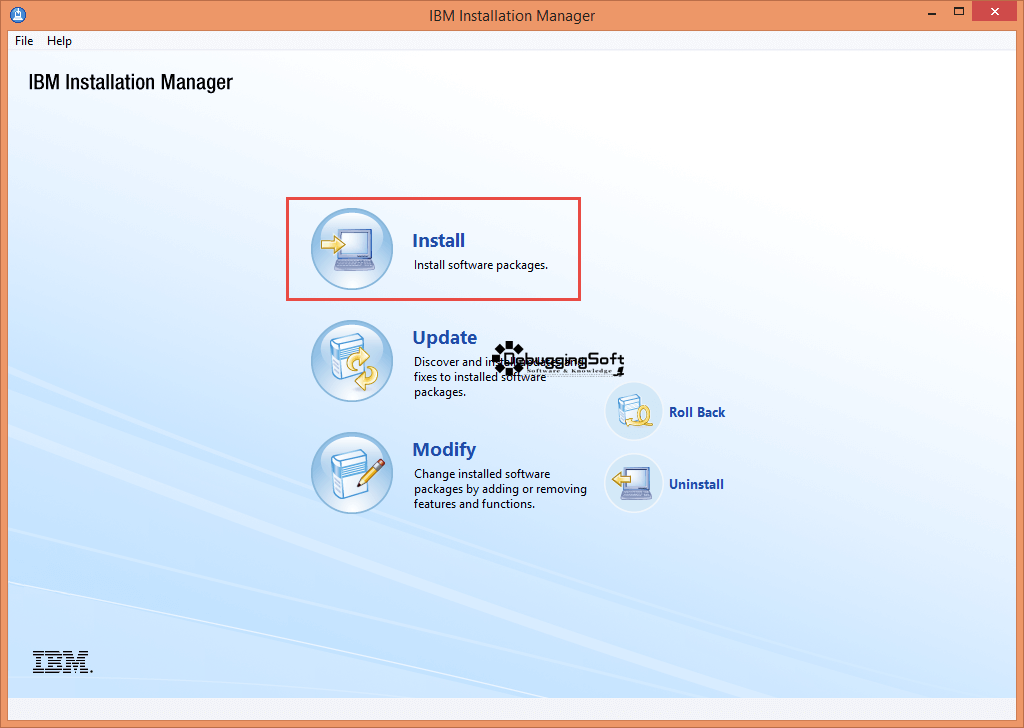The height and width of the screenshot is (728, 1024).
Task: Click the Roll Back icon
Action: tap(633, 412)
